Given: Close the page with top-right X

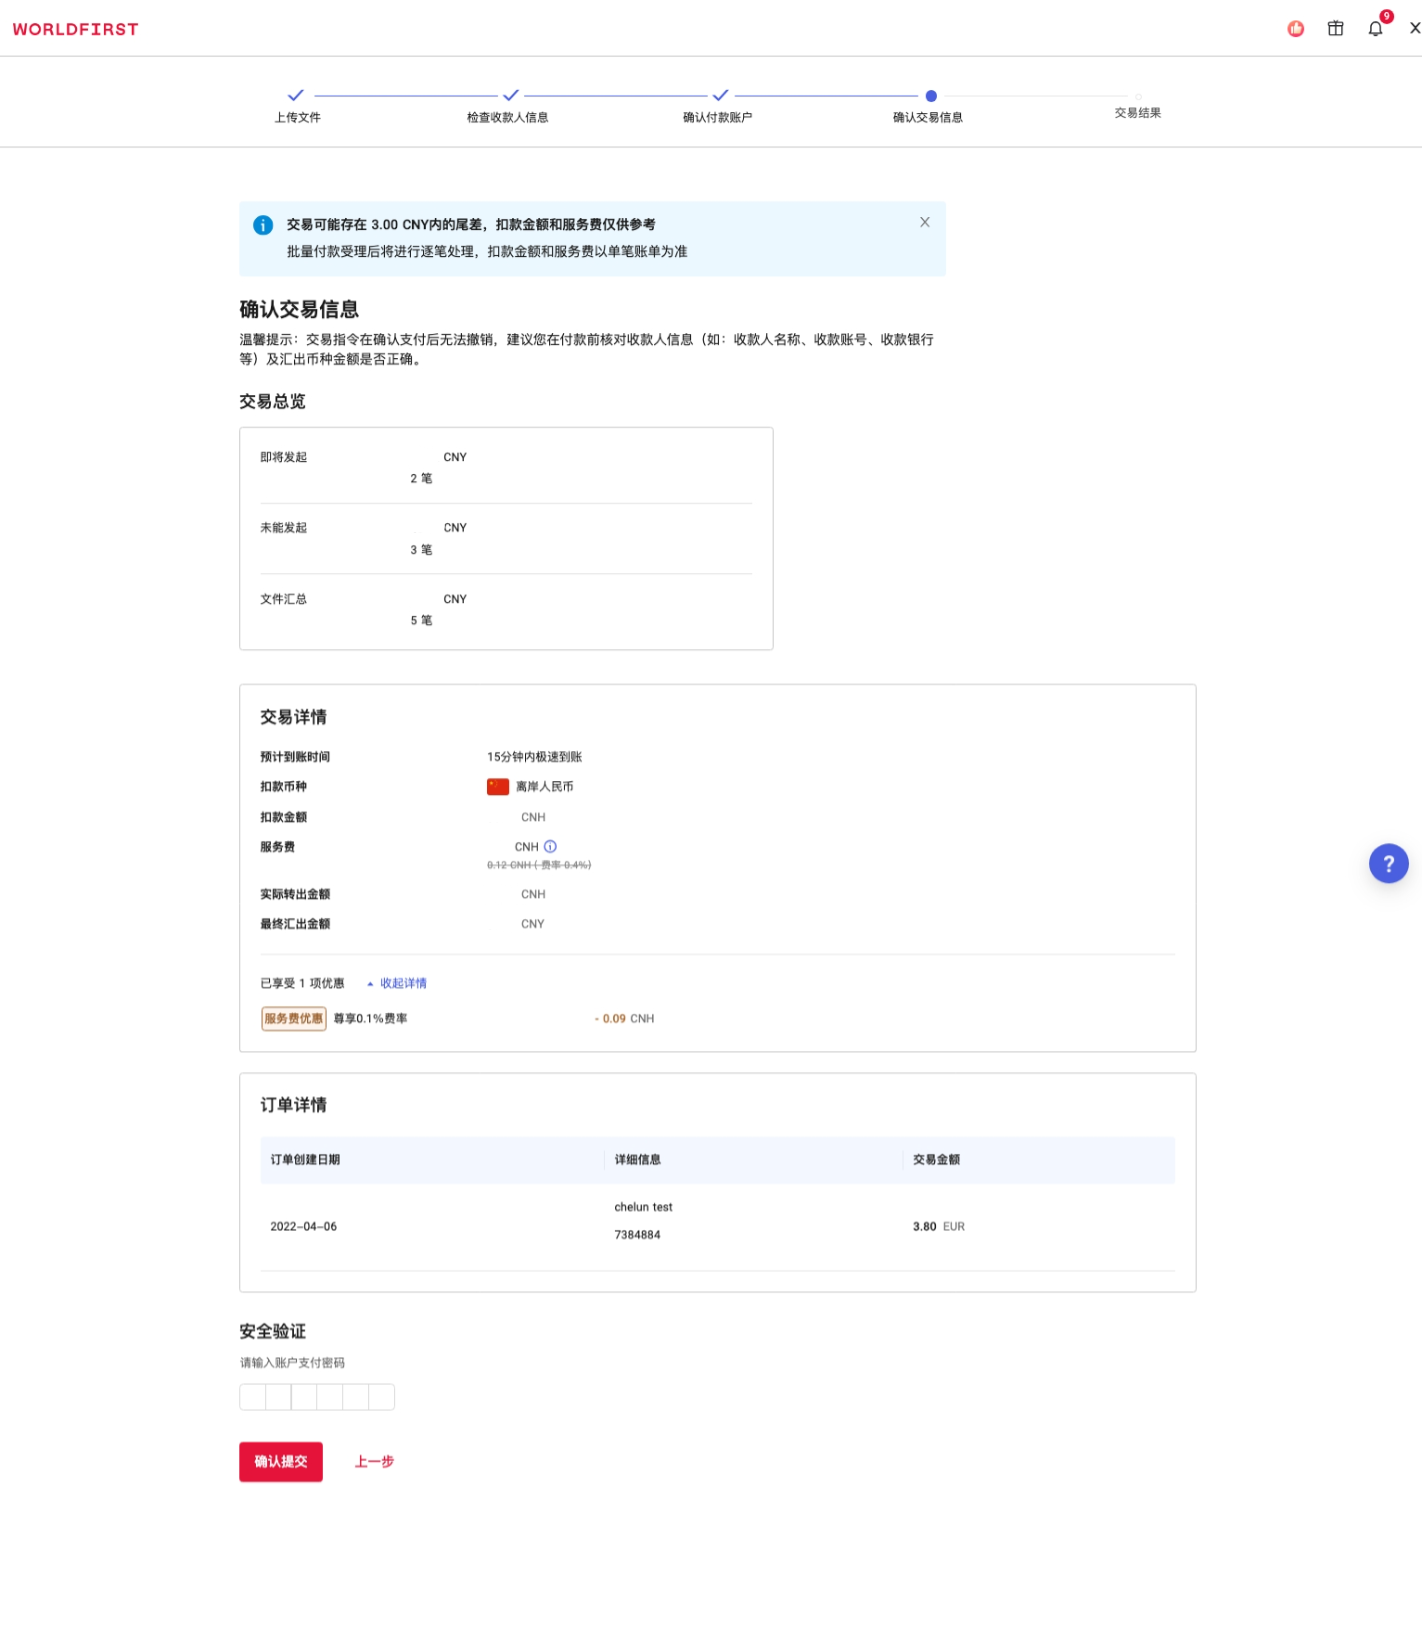Looking at the screenshot, I should click(x=1414, y=29).
